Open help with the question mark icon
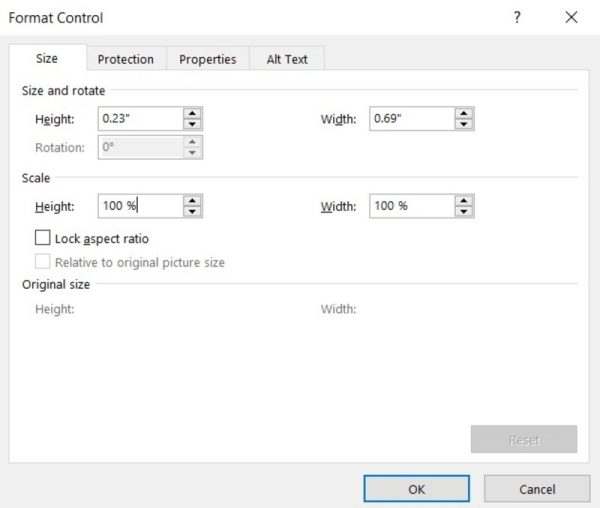This screenshot has width=600, height=508. (517, 17)
